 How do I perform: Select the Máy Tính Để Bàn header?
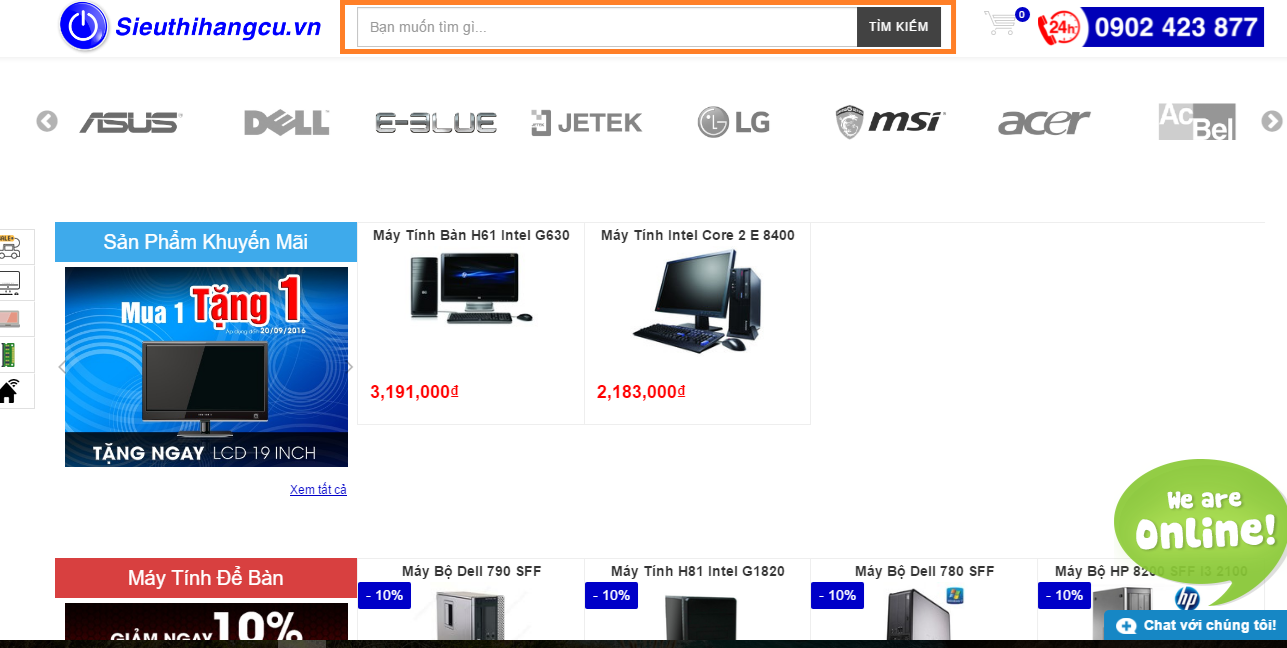(x=206, y=578)
